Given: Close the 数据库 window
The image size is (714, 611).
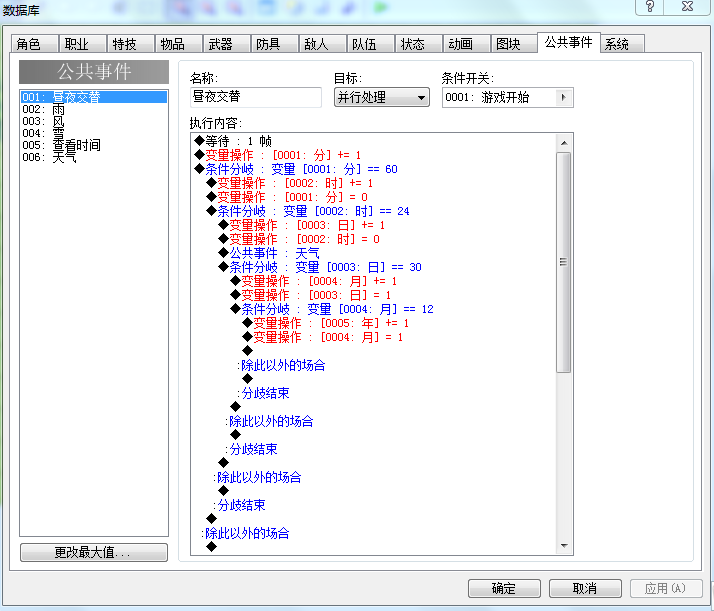Looking at the screenshot, I should (x=687, y=6).
